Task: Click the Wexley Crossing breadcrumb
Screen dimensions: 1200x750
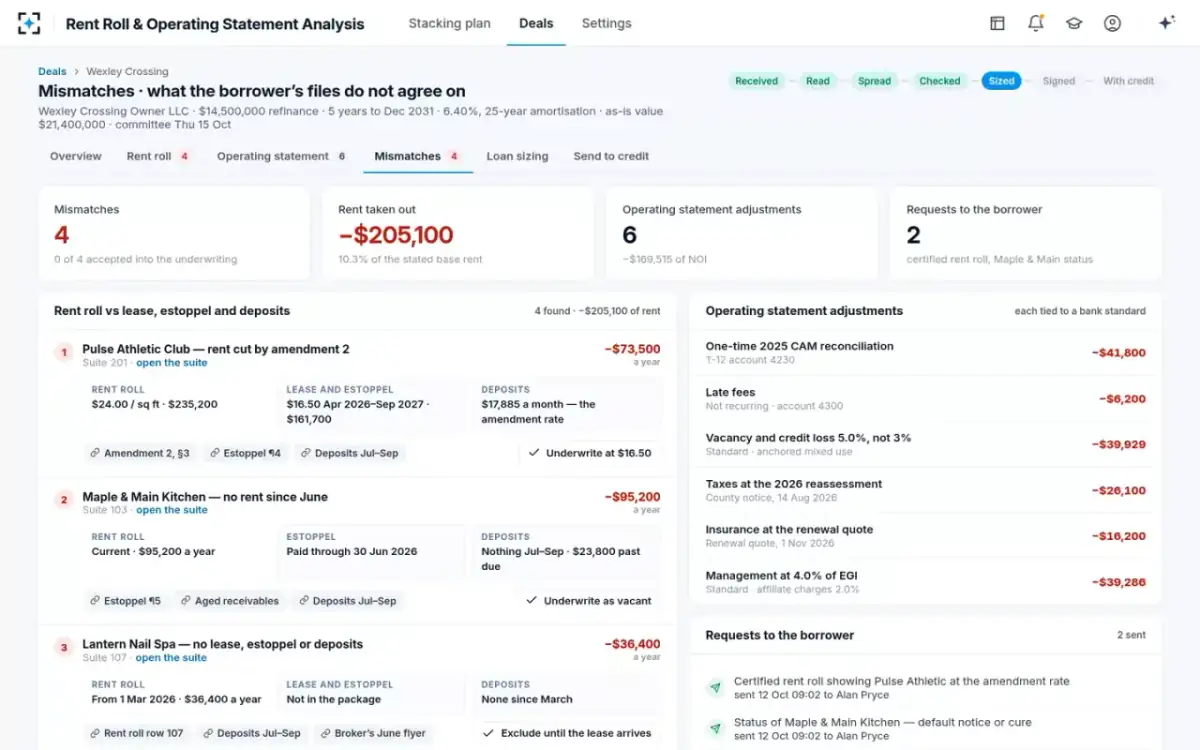Action: click(127, 72)
